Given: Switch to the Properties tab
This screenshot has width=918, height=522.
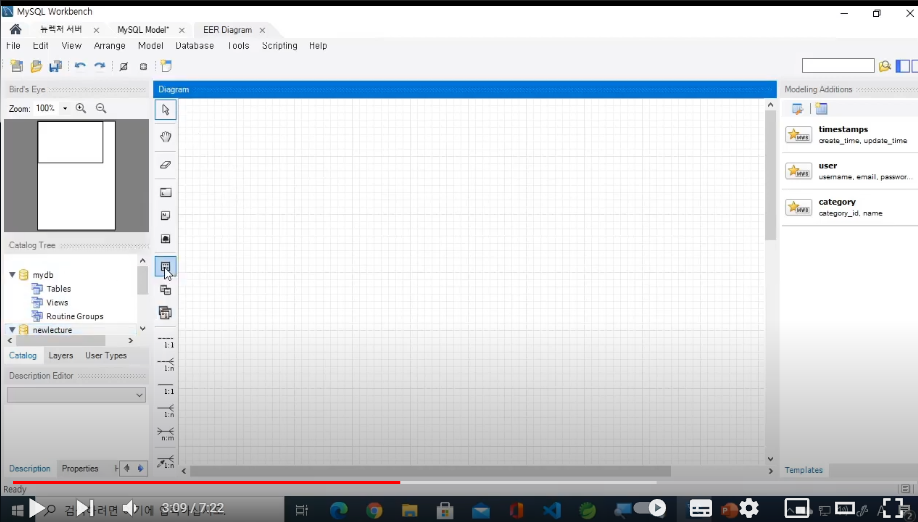Looking at the screenshot, I should click(x=80, y=468).
